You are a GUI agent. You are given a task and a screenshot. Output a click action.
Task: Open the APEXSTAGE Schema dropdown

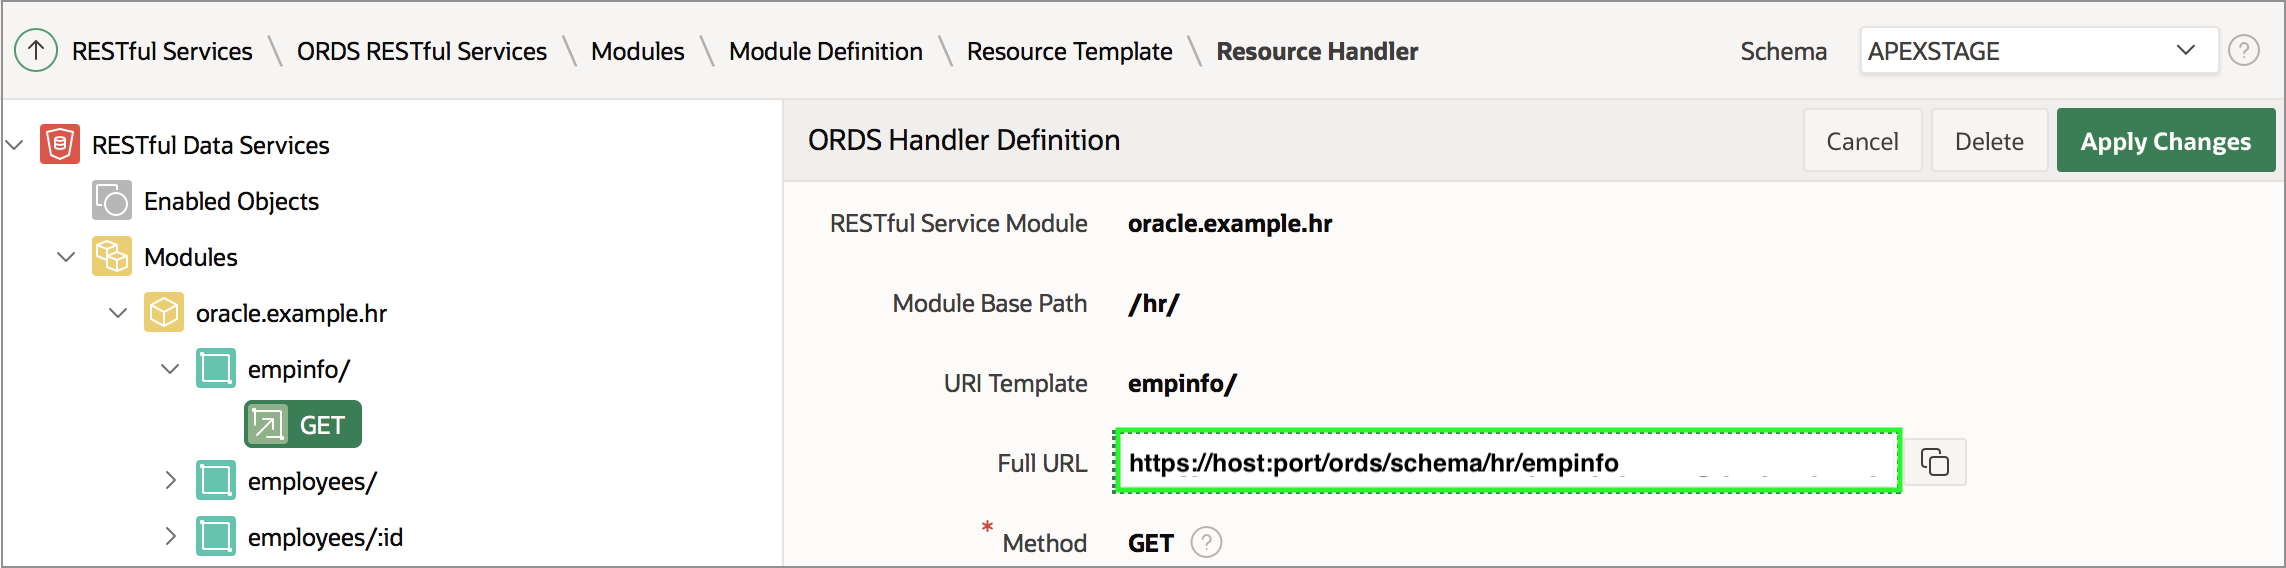point(2038,50)
